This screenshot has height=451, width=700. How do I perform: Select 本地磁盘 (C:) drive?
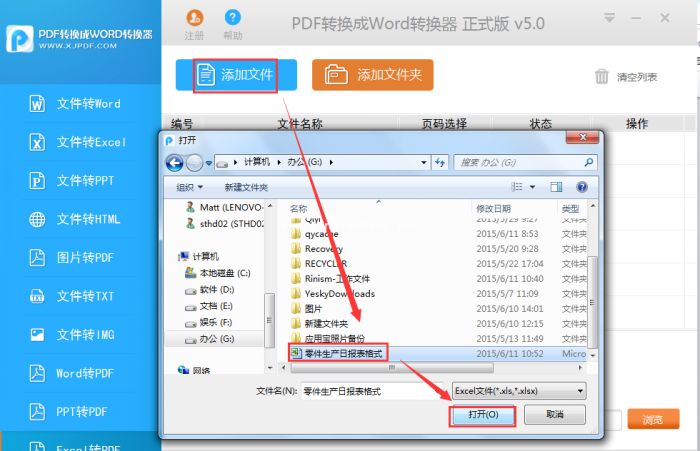click(x=217, y=273)
